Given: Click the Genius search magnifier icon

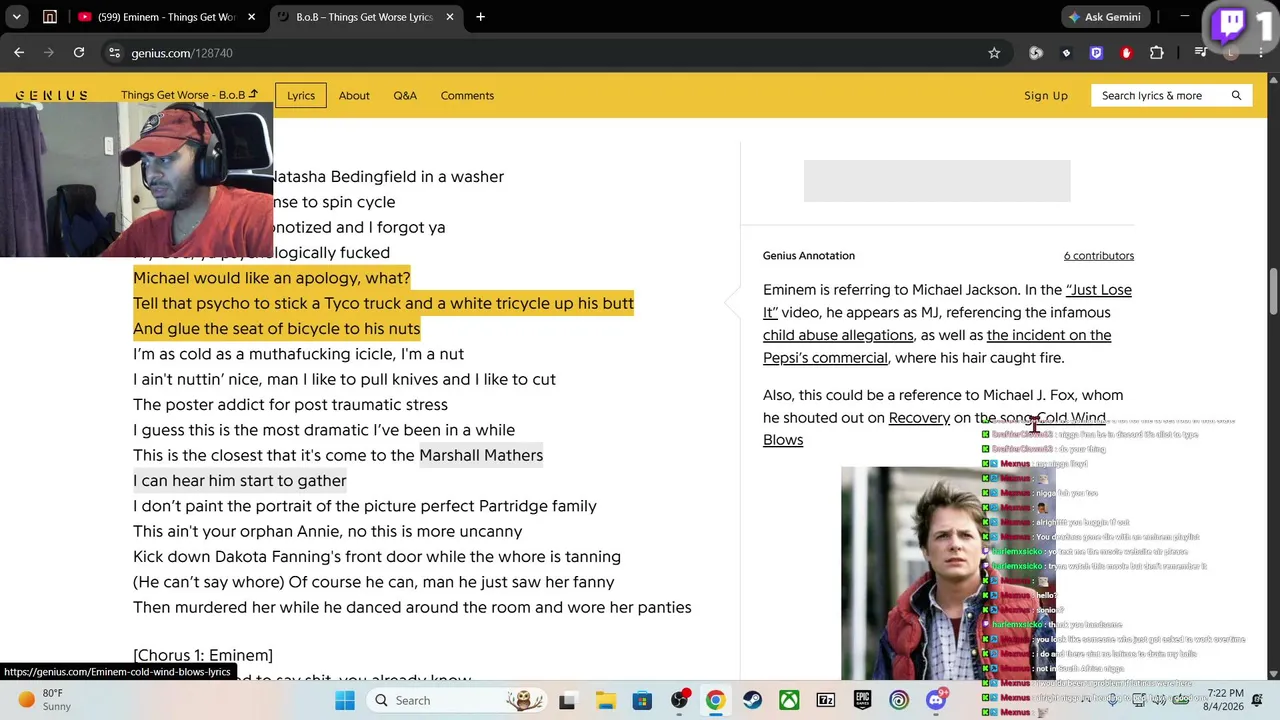Looking at the screenshot, I should click(x=1236, y=96).
